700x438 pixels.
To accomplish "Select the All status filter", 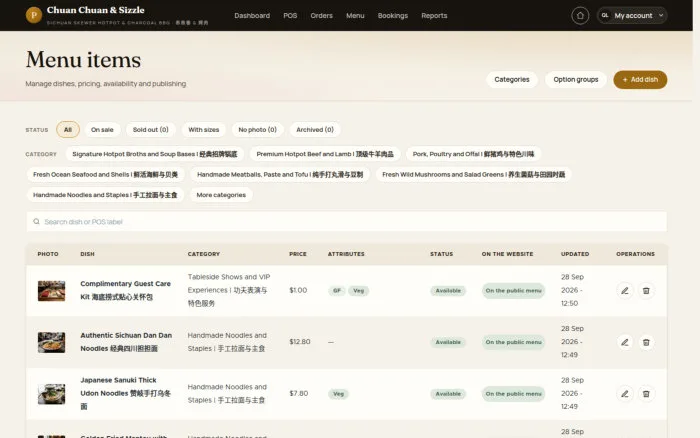I will pos(68,129).
